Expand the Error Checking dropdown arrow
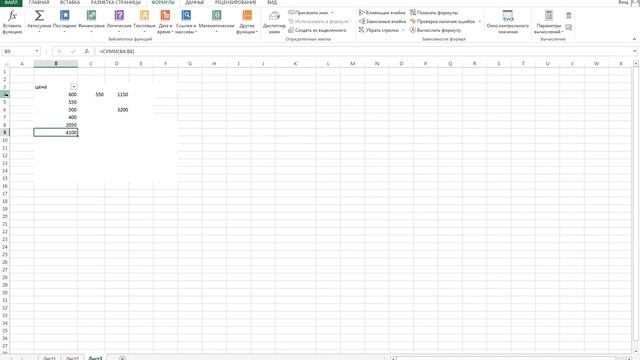The height and width of the screenshot is (360, 640). [480, 21]
